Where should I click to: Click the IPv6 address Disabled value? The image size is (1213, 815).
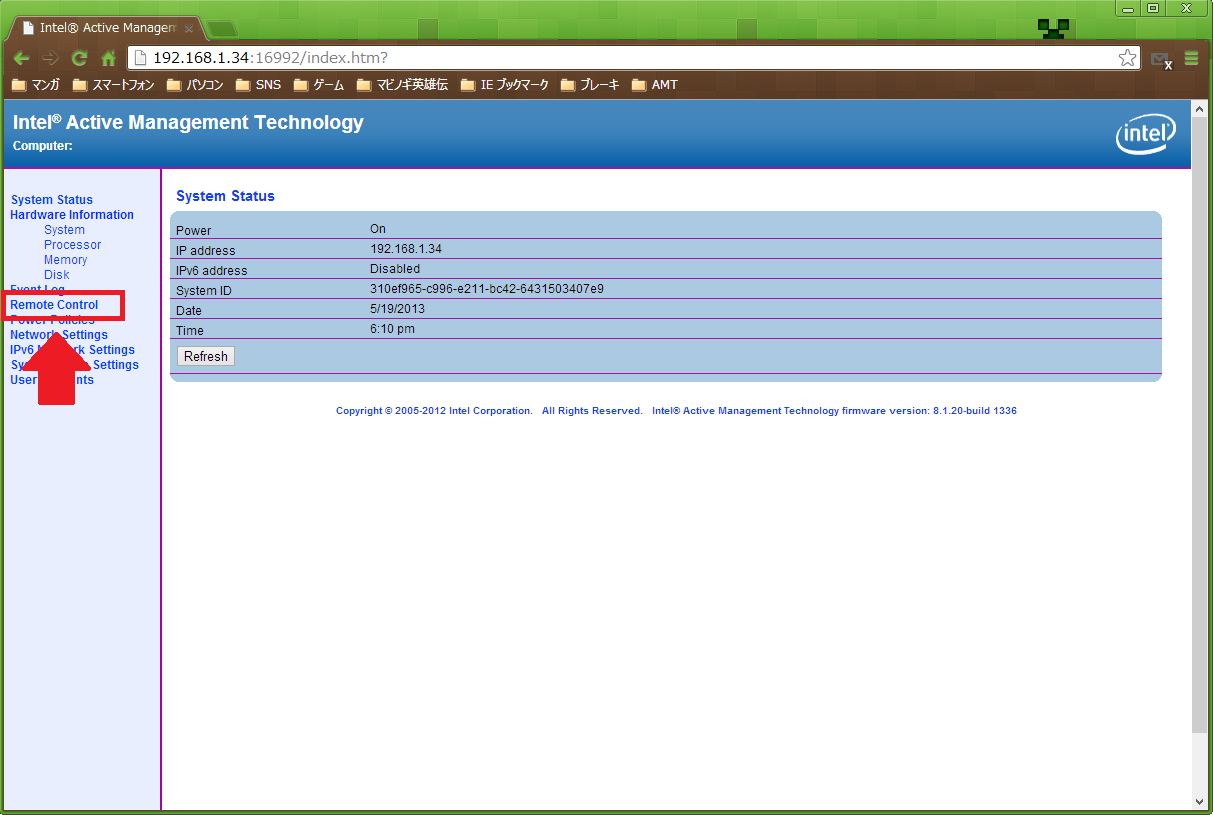click(395, 269)
